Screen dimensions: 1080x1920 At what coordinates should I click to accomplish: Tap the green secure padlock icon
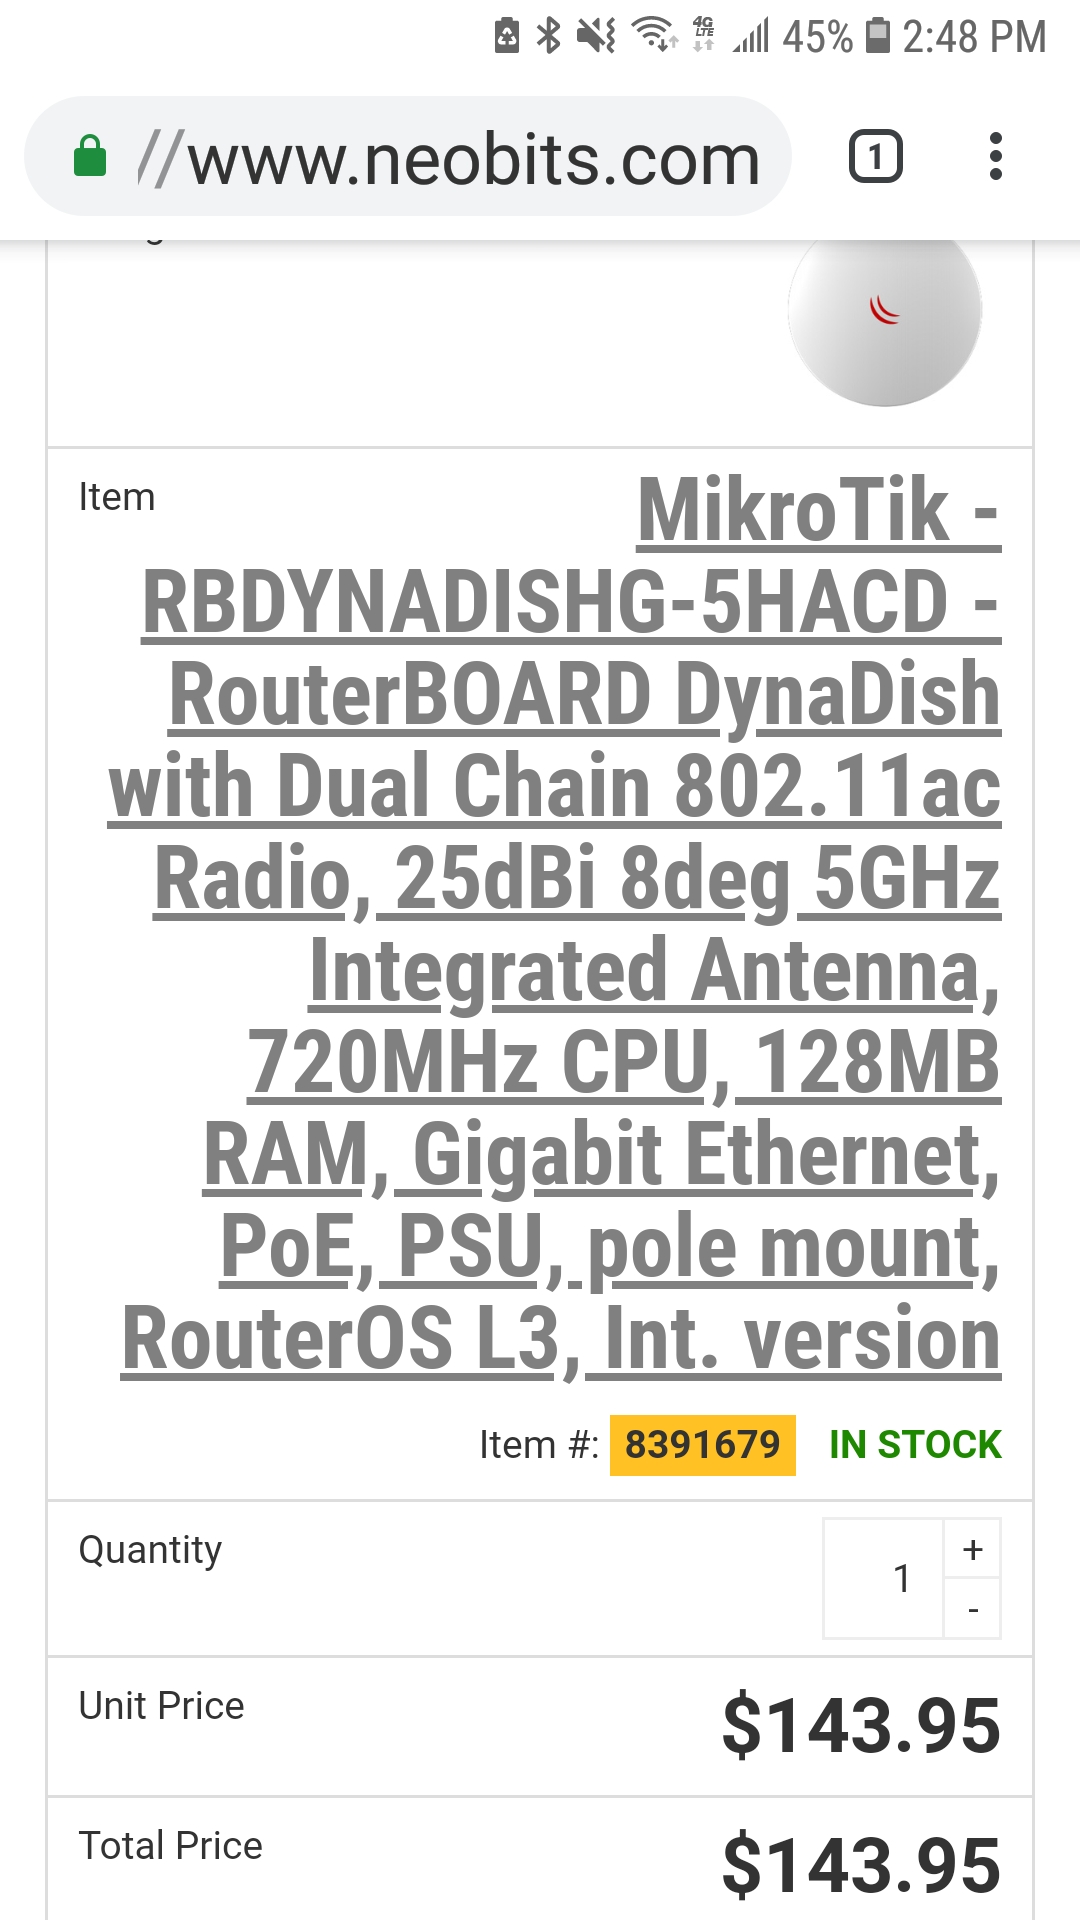tap(90, 157)
